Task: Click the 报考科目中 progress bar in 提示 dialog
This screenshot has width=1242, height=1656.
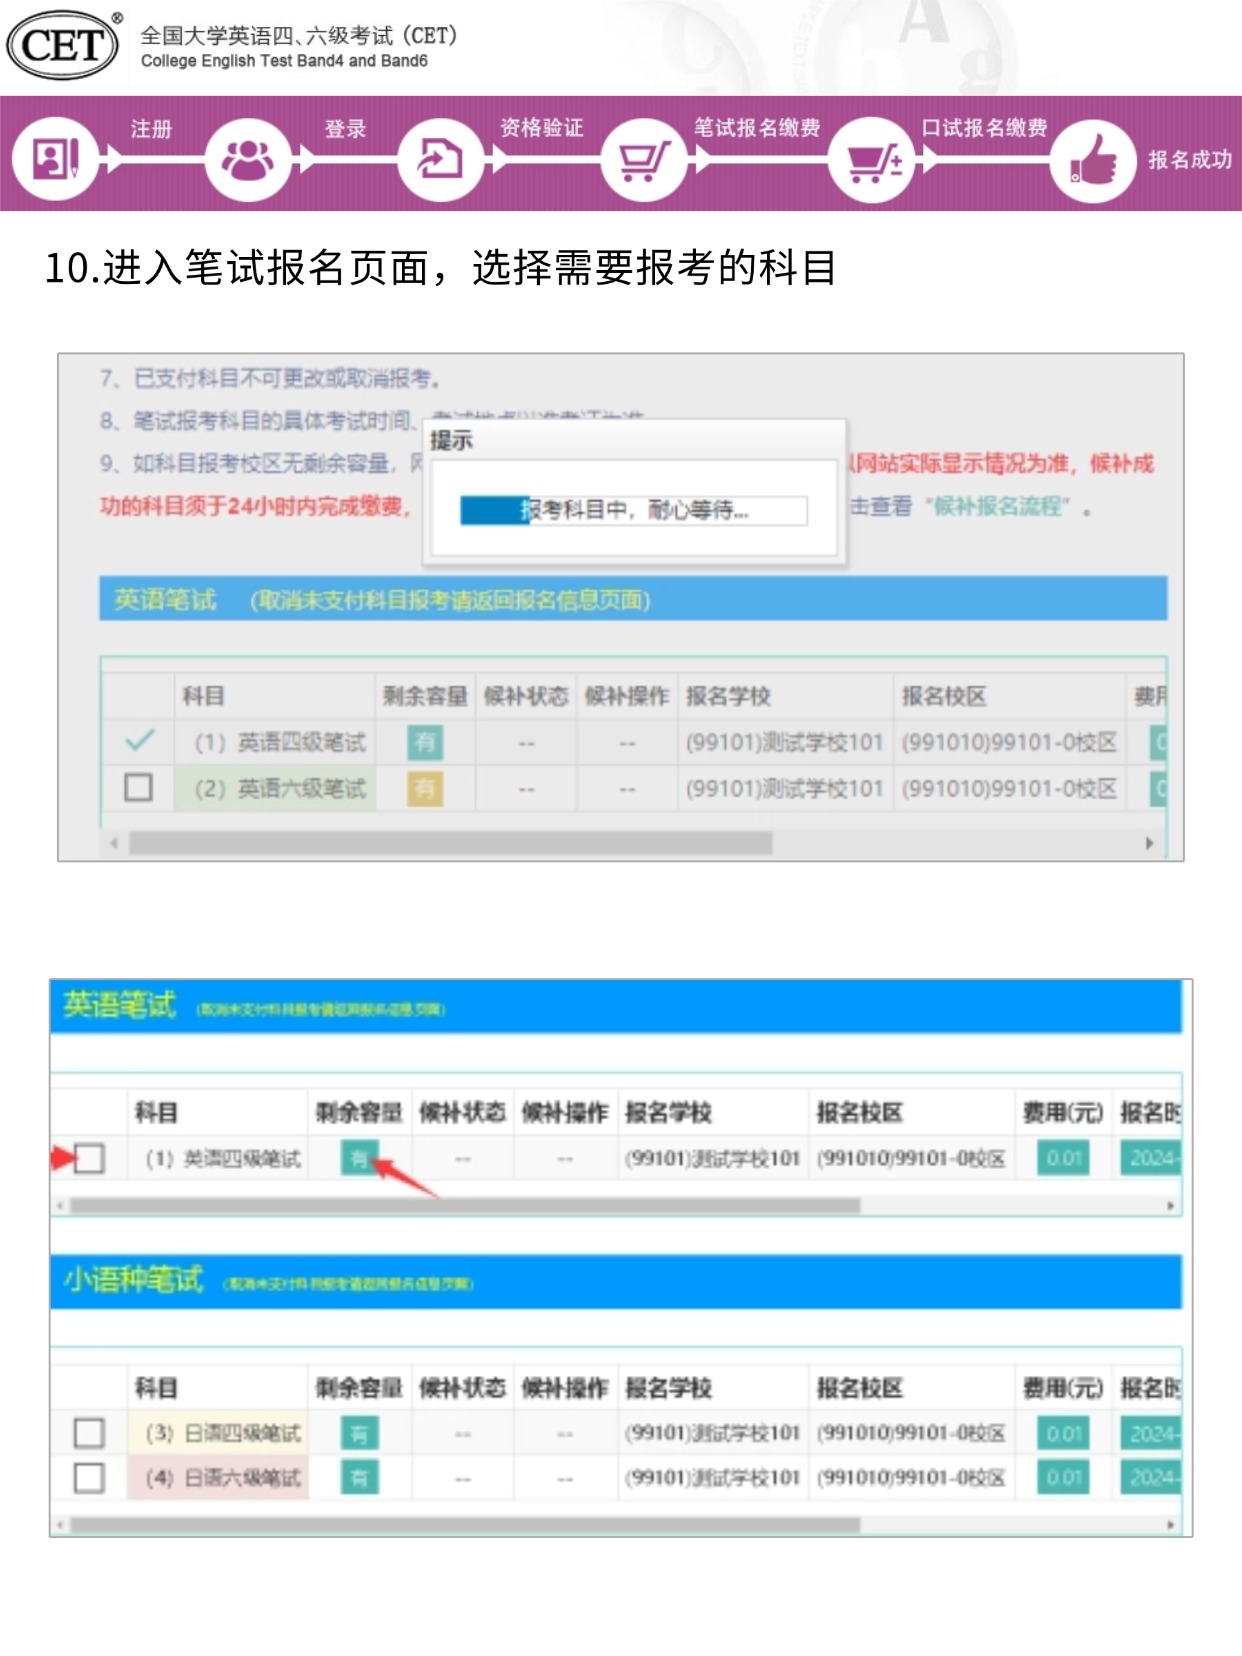Action: pos(633,510)
